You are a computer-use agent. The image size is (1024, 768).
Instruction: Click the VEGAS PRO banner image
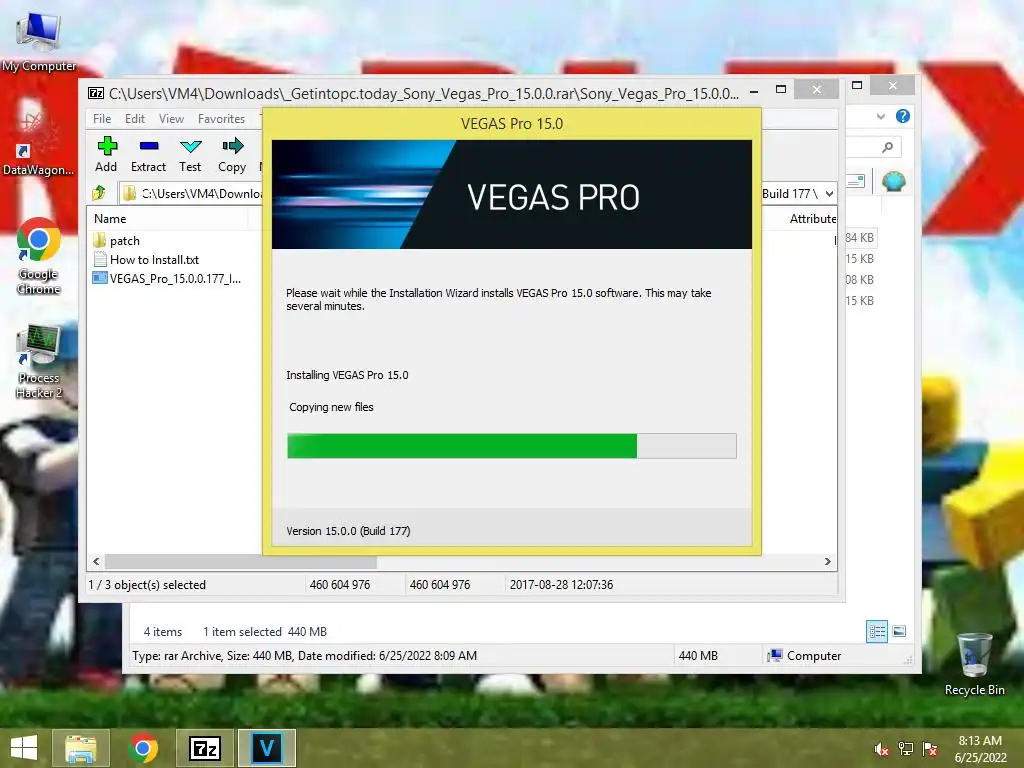click(512, 195)
